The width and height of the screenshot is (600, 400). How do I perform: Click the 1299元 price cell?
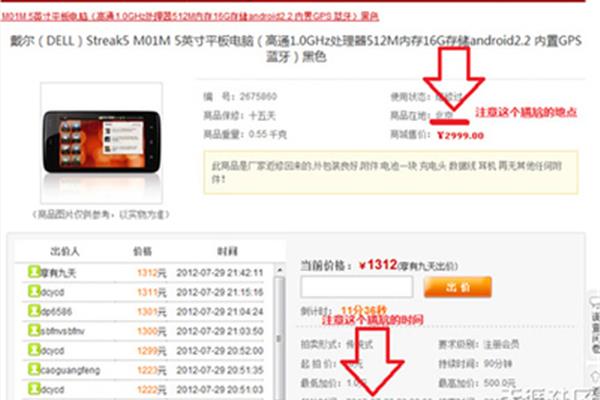point(152,351)
